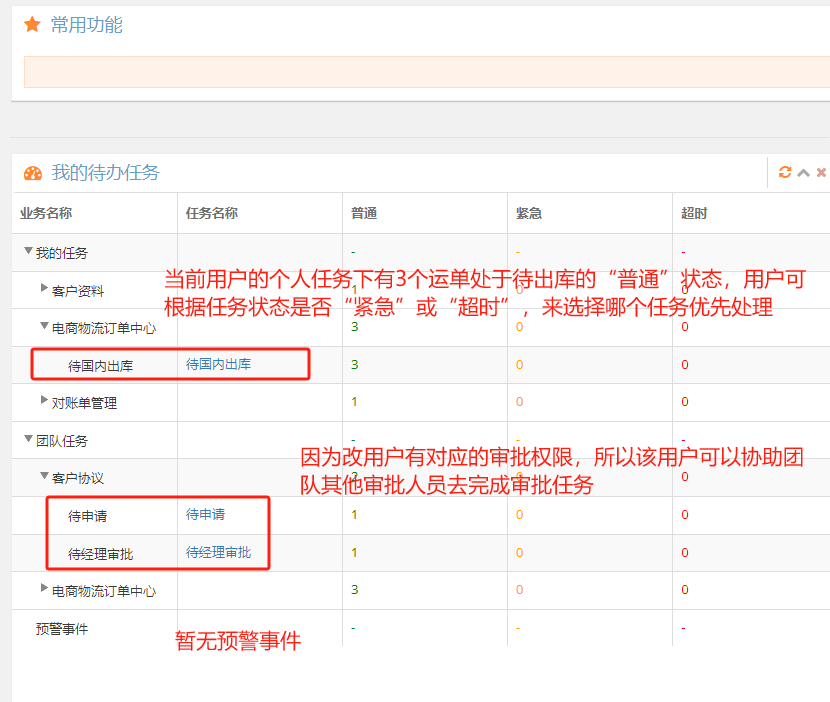The width and height of the screenshot is (830, 702).
Task: Collapse the 客户协议 tree node
Action: coord(44,477)
